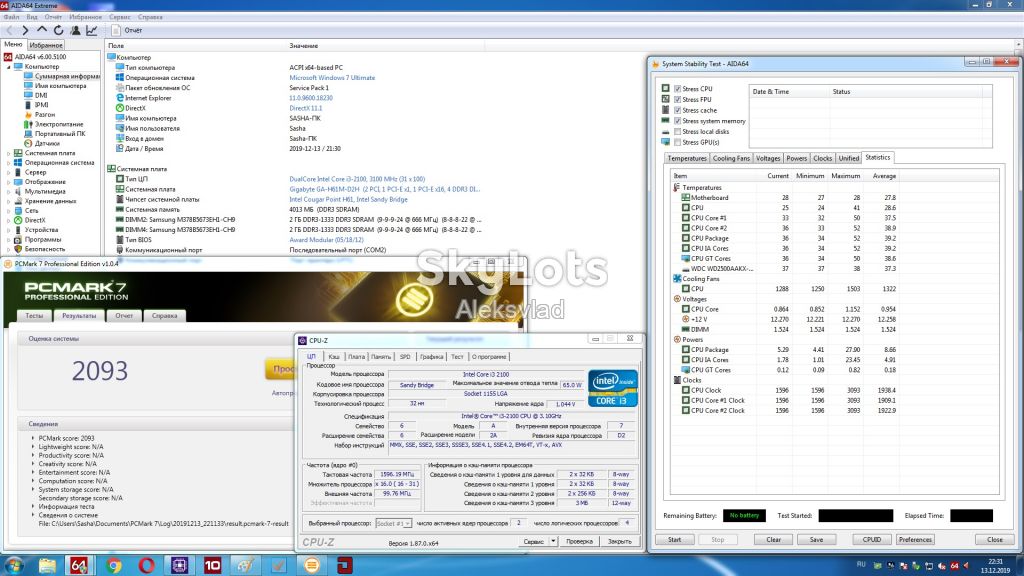Click the CPU-Z taskbar icon
The image size is (1024, 576).
[180, 565]
